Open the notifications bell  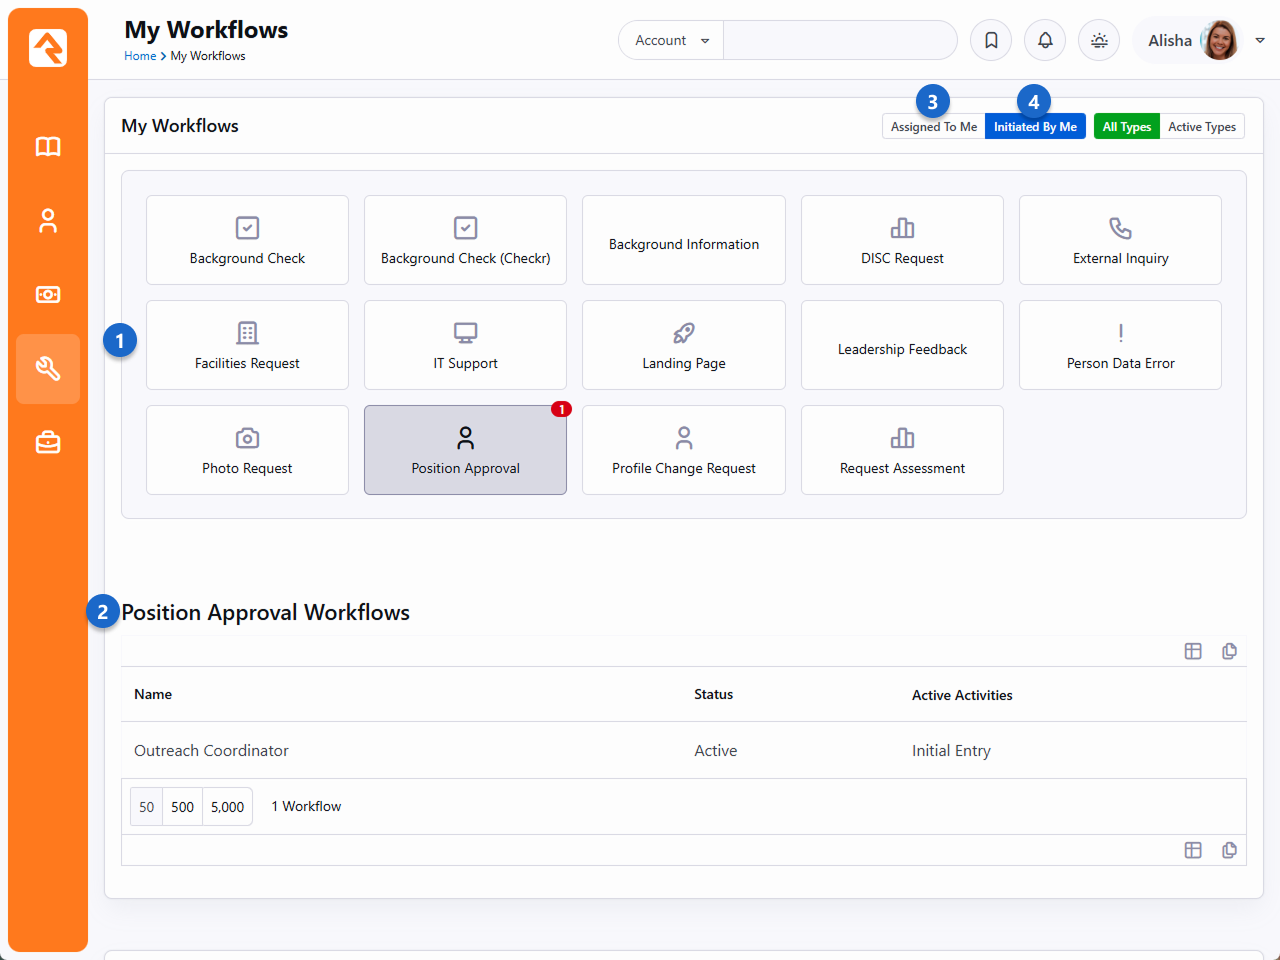click(1045, 41)
